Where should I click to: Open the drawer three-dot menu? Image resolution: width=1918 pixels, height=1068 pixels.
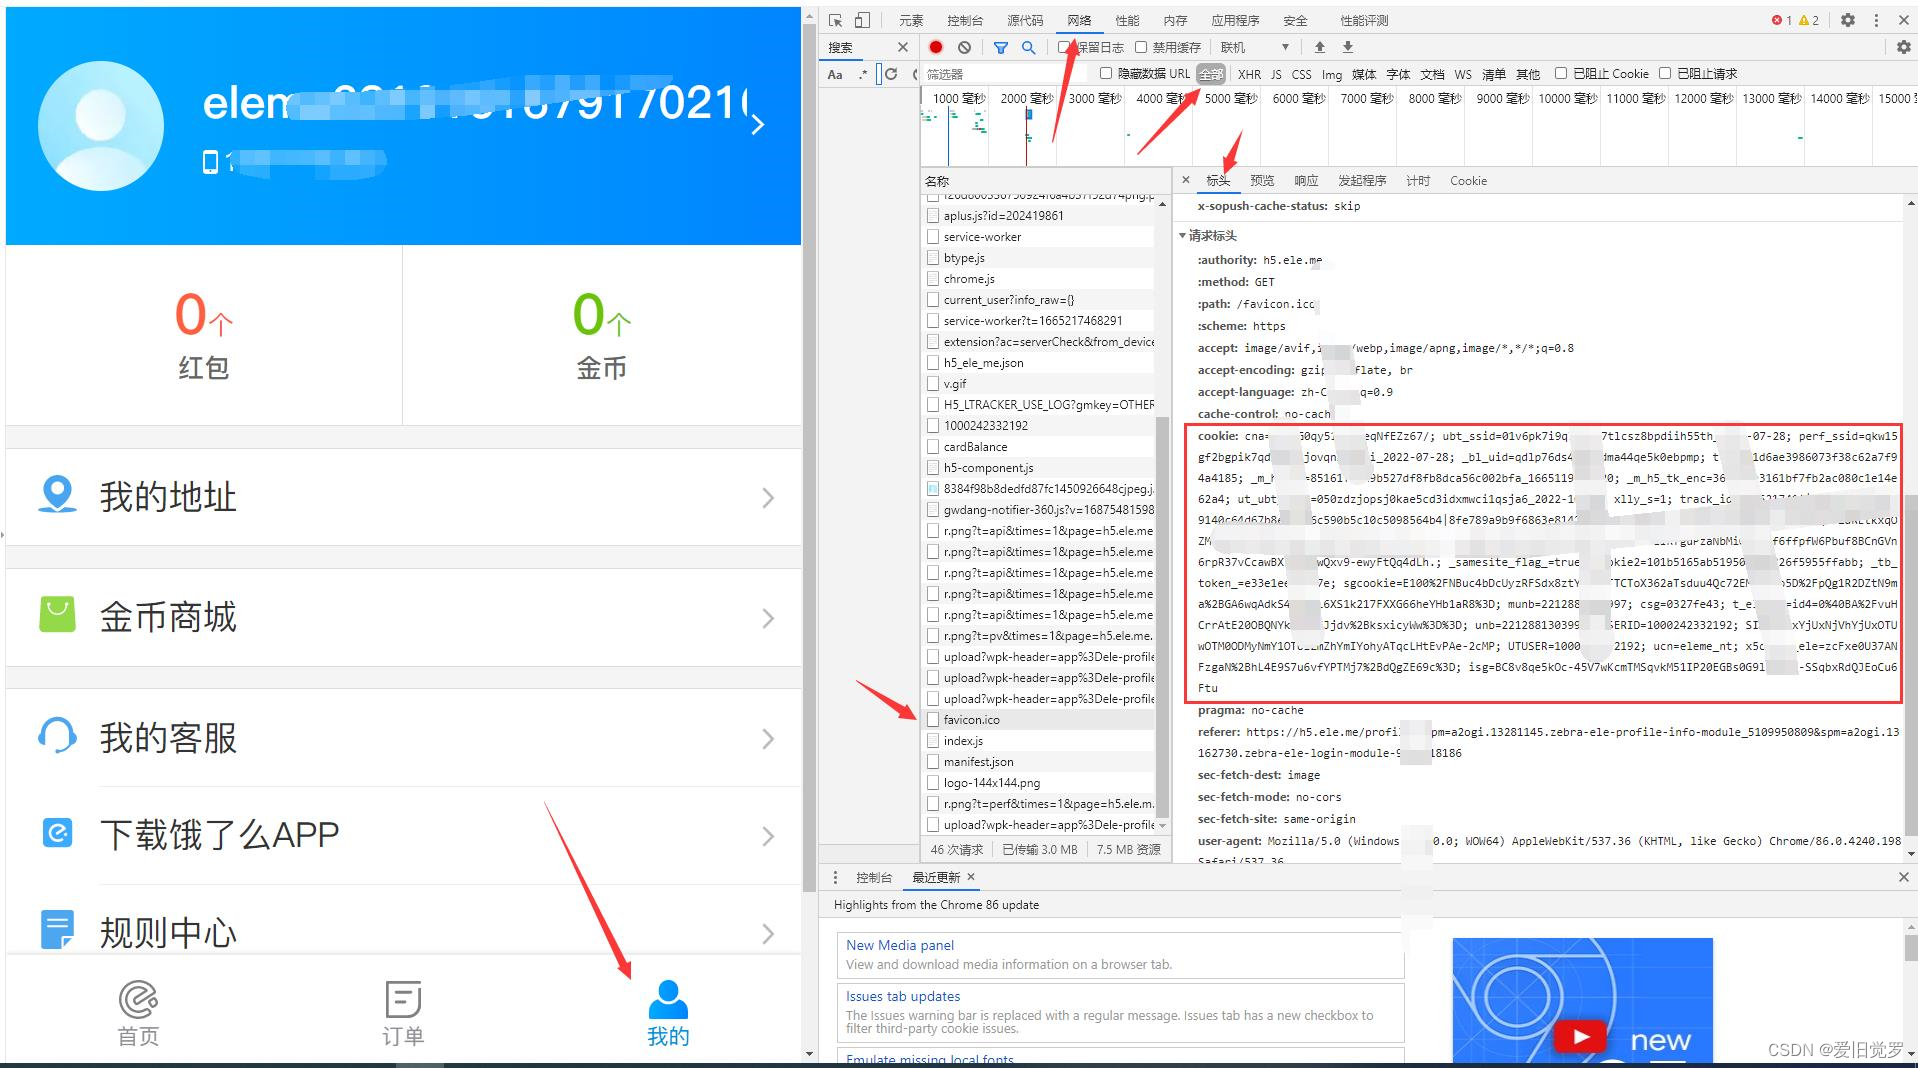836,877
